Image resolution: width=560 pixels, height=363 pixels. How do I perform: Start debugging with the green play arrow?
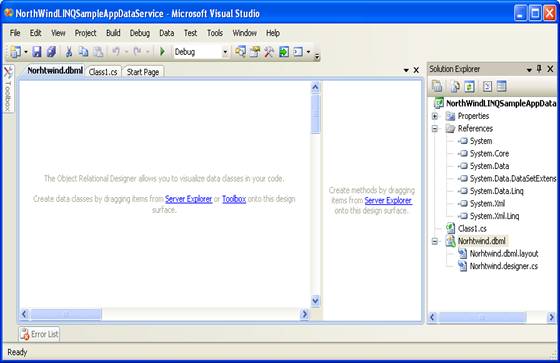coord(162,52)
